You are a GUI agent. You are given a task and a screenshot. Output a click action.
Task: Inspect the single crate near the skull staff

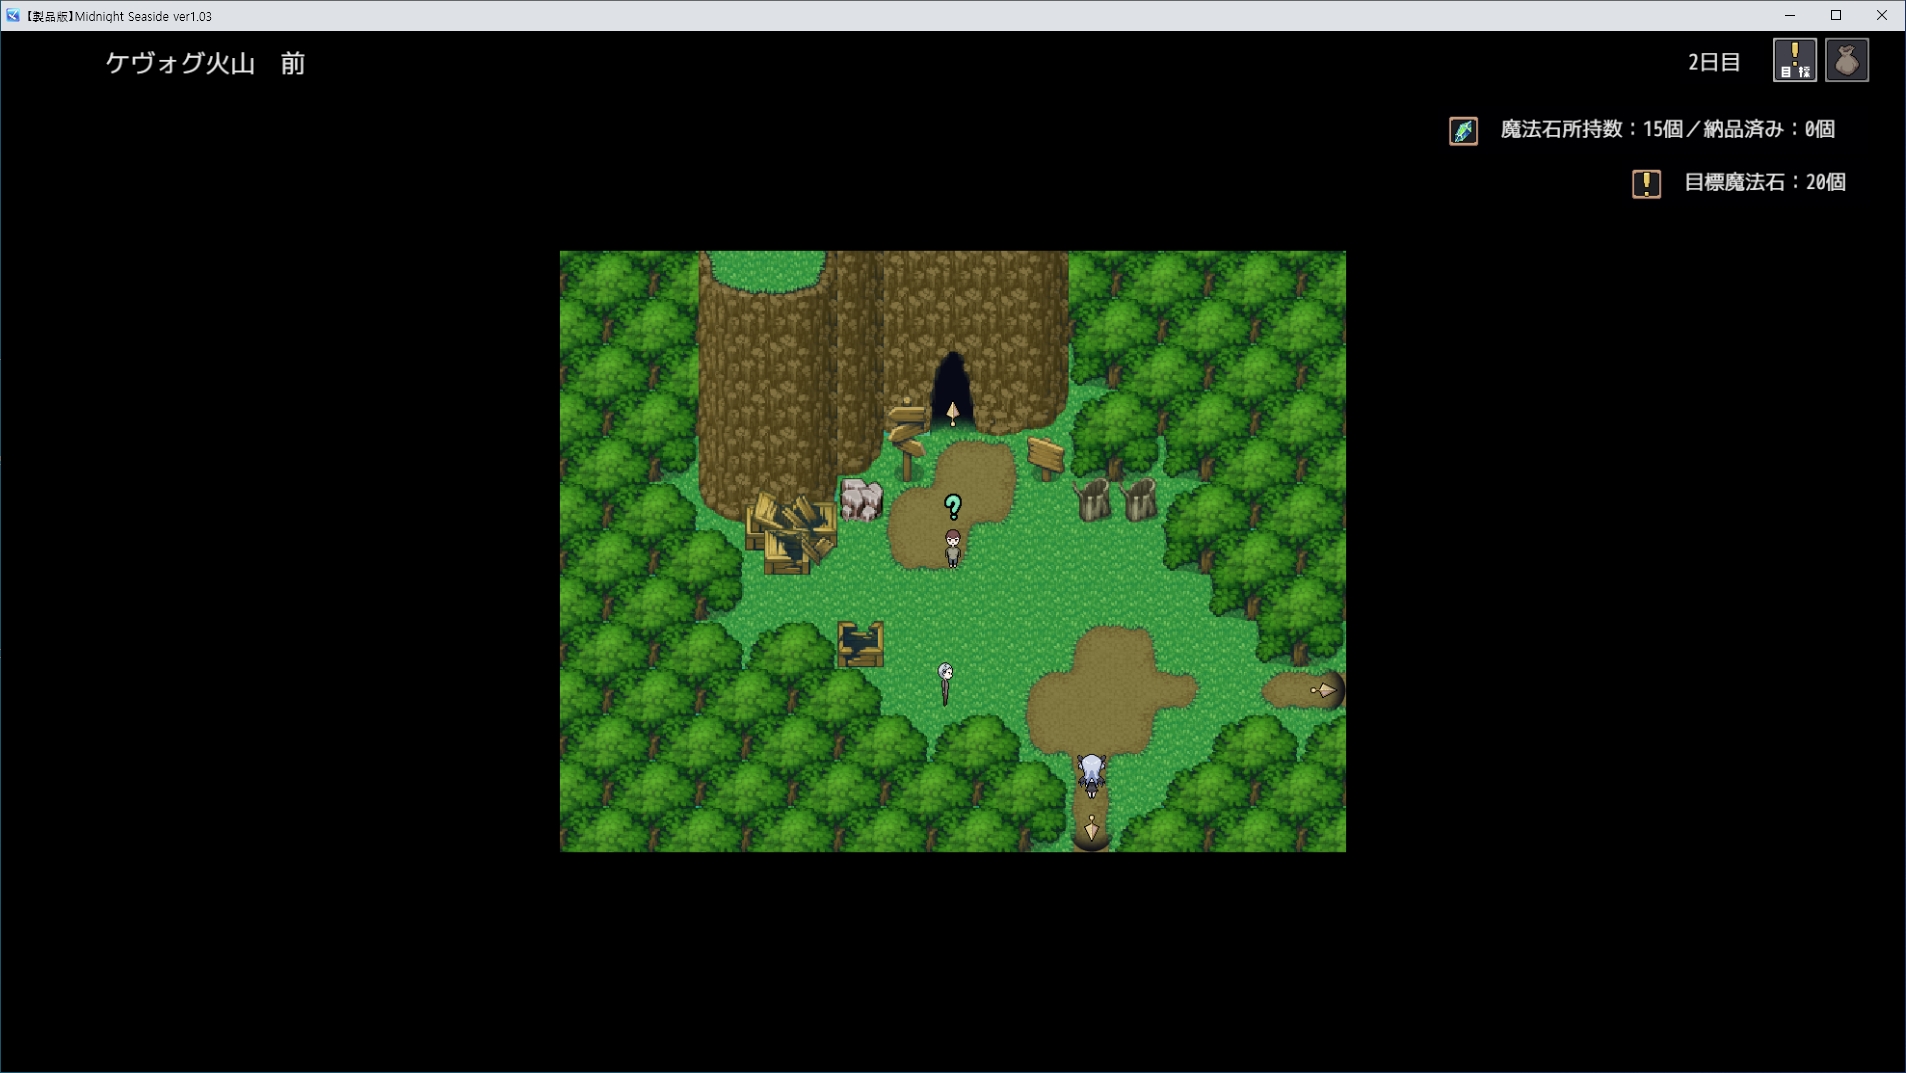click(860, 643)
